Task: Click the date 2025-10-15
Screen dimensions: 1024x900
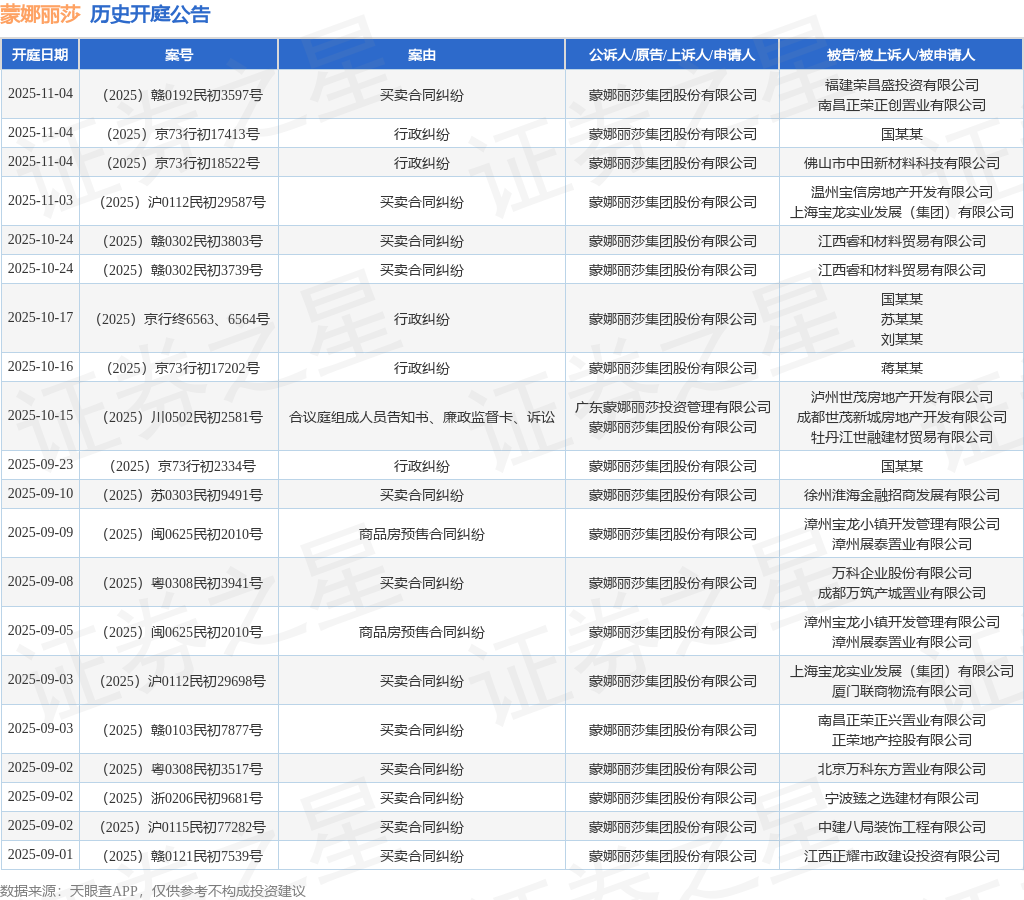Action: 40,415
